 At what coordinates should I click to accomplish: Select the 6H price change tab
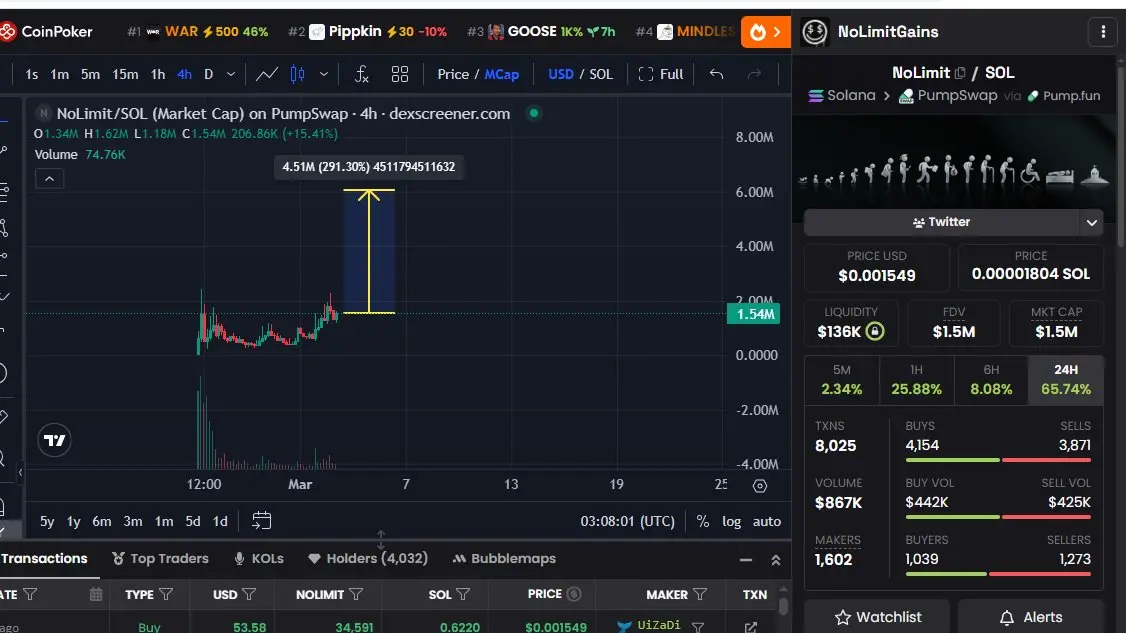[x=991, y=379]
